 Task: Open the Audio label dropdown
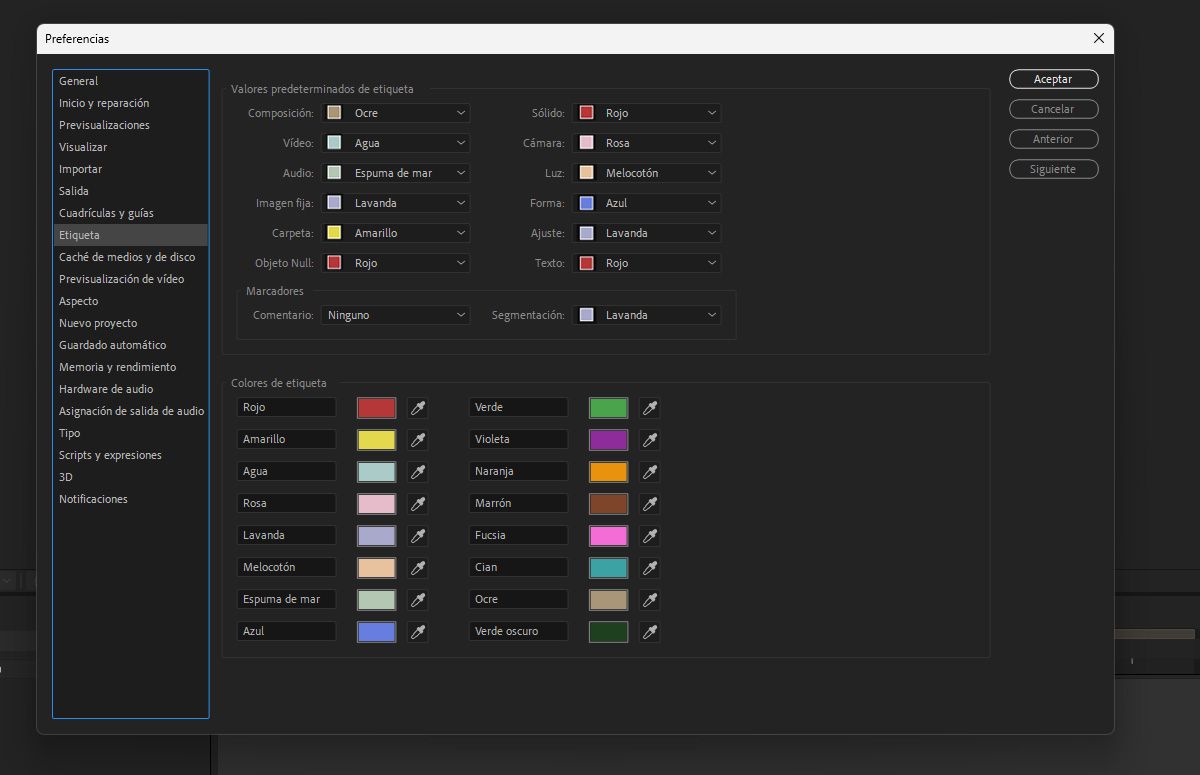pos(396,173)
